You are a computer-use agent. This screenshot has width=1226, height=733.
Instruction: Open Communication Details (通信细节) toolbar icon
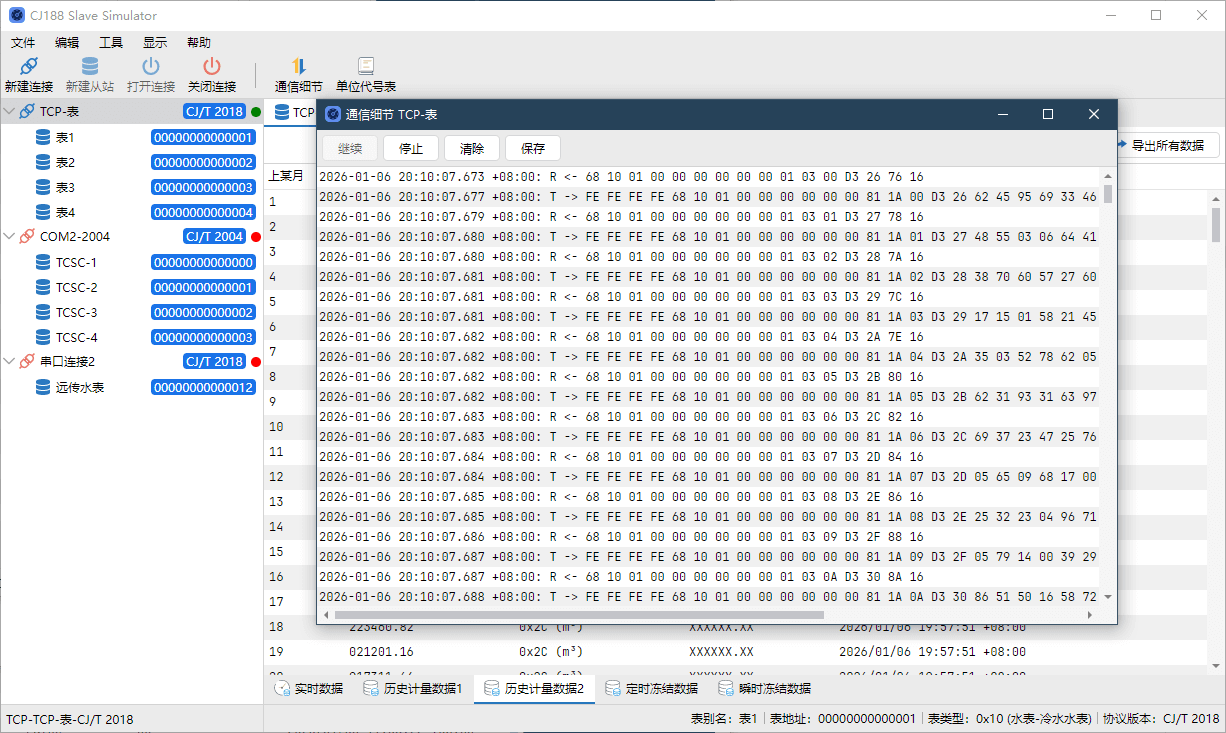(x=298, y=67)
